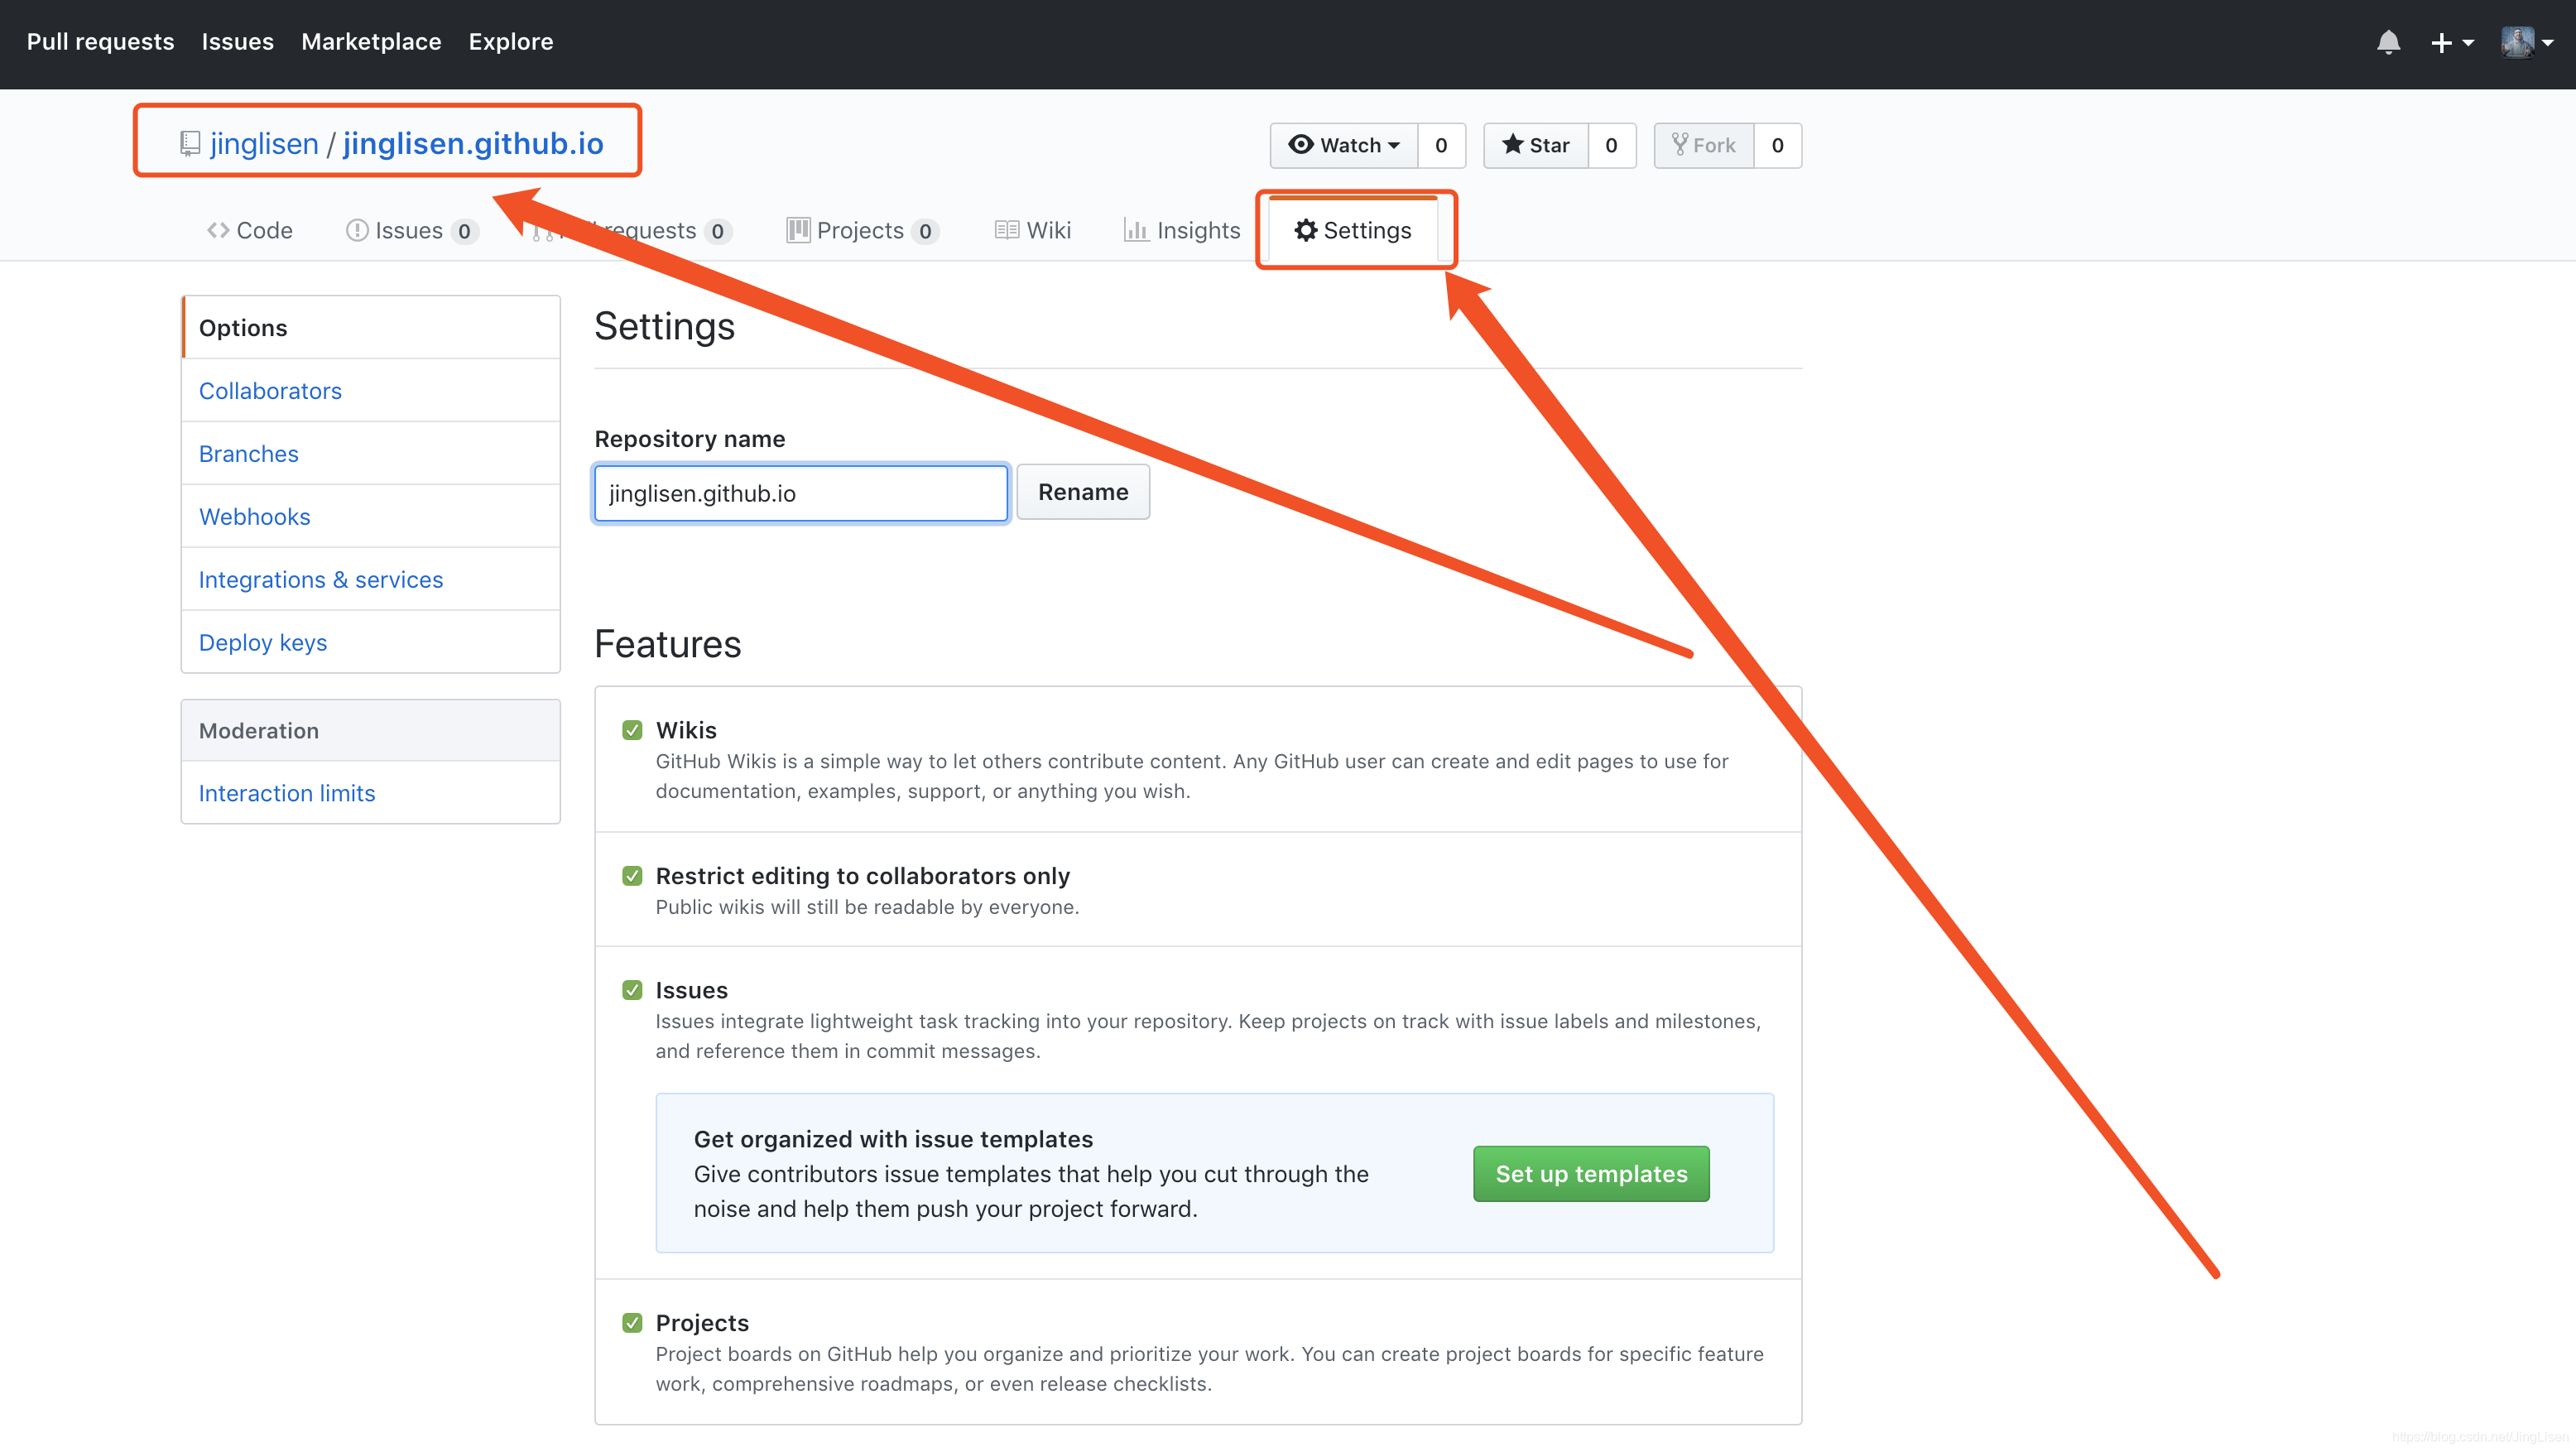The width and height of the screenshot is (2576, 1452).
Task: Click the notifications bell icon
Action: pos(2388,42)
